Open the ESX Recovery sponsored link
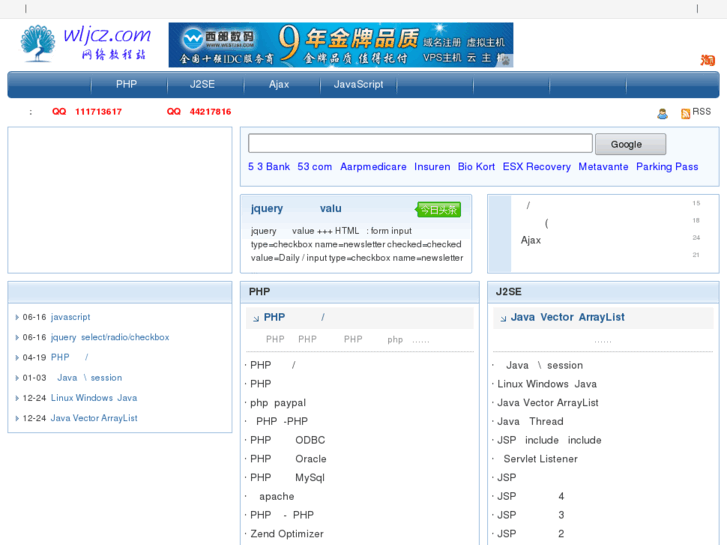The image size is (727, 545). (x=536, y=167)
